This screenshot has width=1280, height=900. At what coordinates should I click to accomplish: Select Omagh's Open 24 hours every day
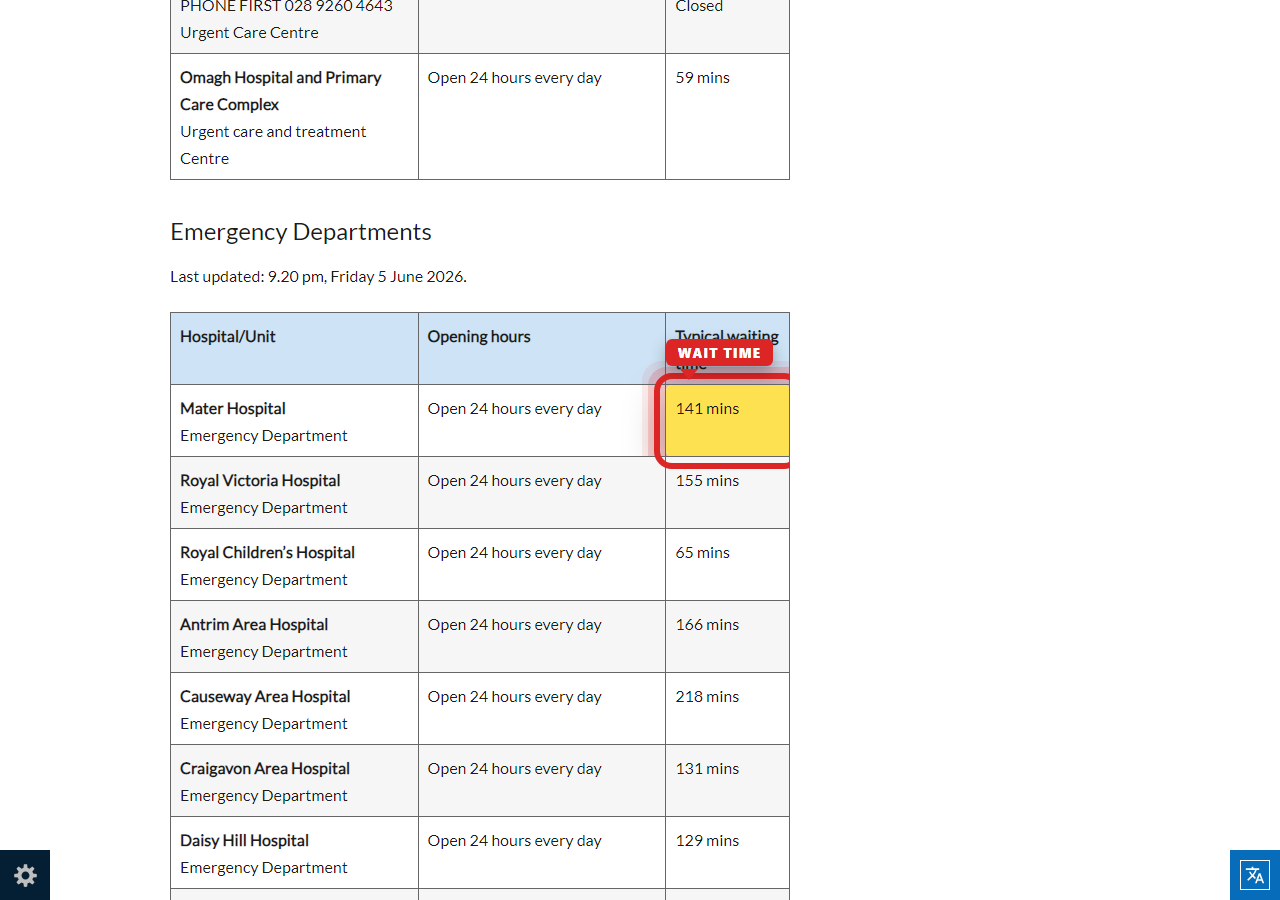point(515,77)
